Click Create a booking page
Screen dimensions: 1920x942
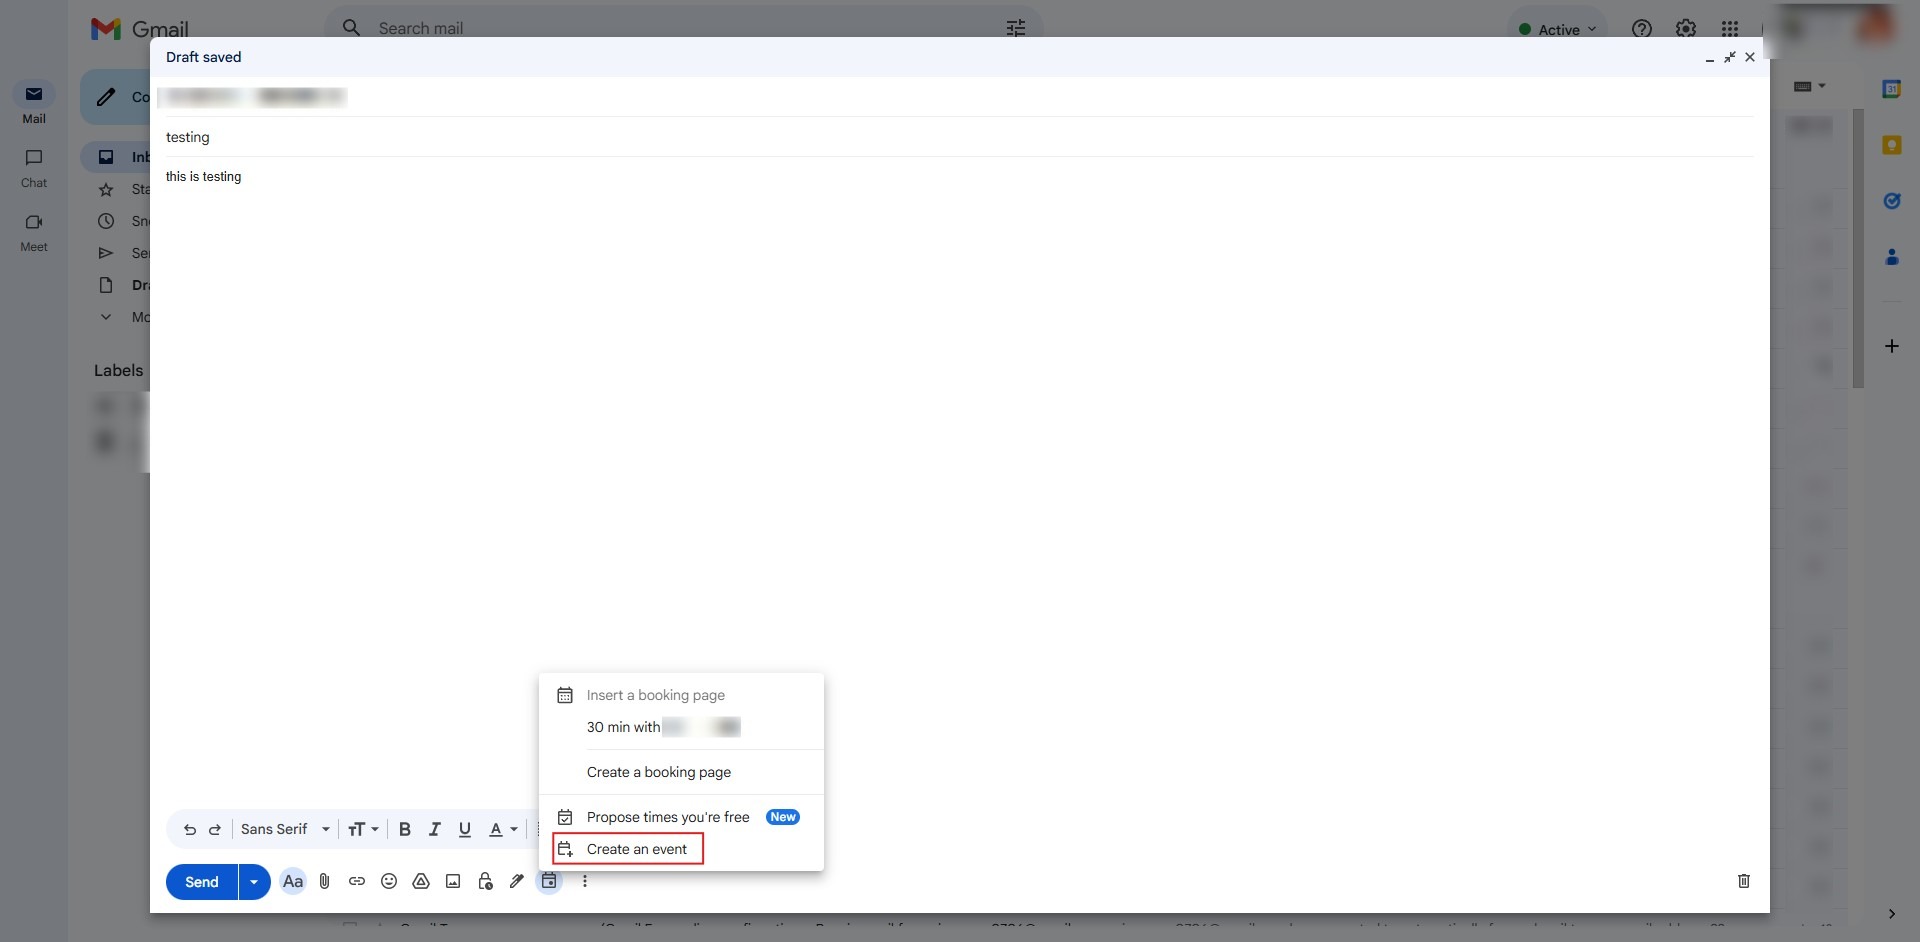(x=658, y=772)
